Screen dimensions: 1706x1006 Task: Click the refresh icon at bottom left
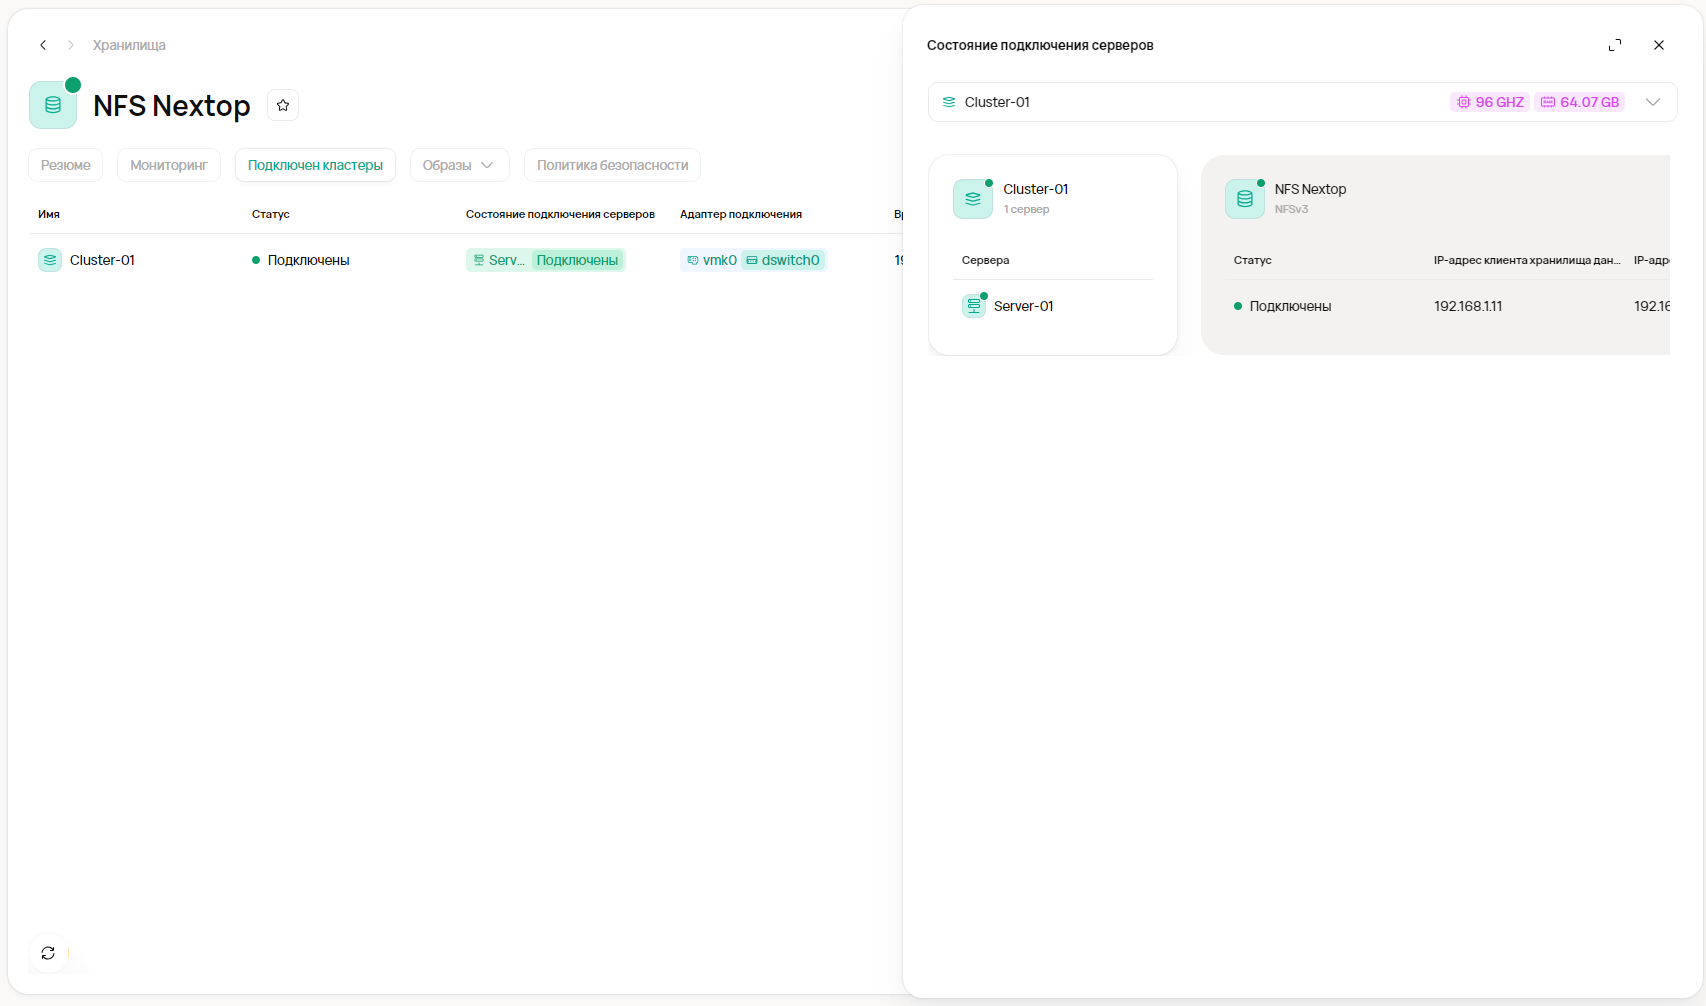tap(48, 953)
